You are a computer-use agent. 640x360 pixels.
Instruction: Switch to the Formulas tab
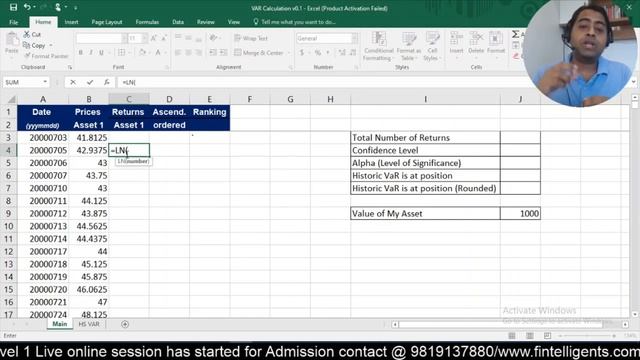click(147, 22)
